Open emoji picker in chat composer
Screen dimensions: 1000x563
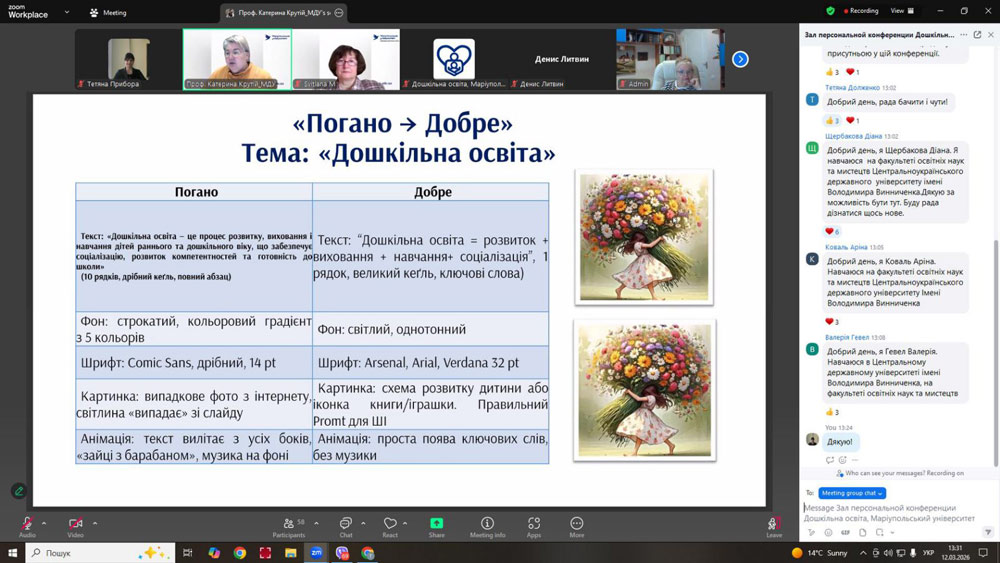pyautogui.click(x=828, y=532)
